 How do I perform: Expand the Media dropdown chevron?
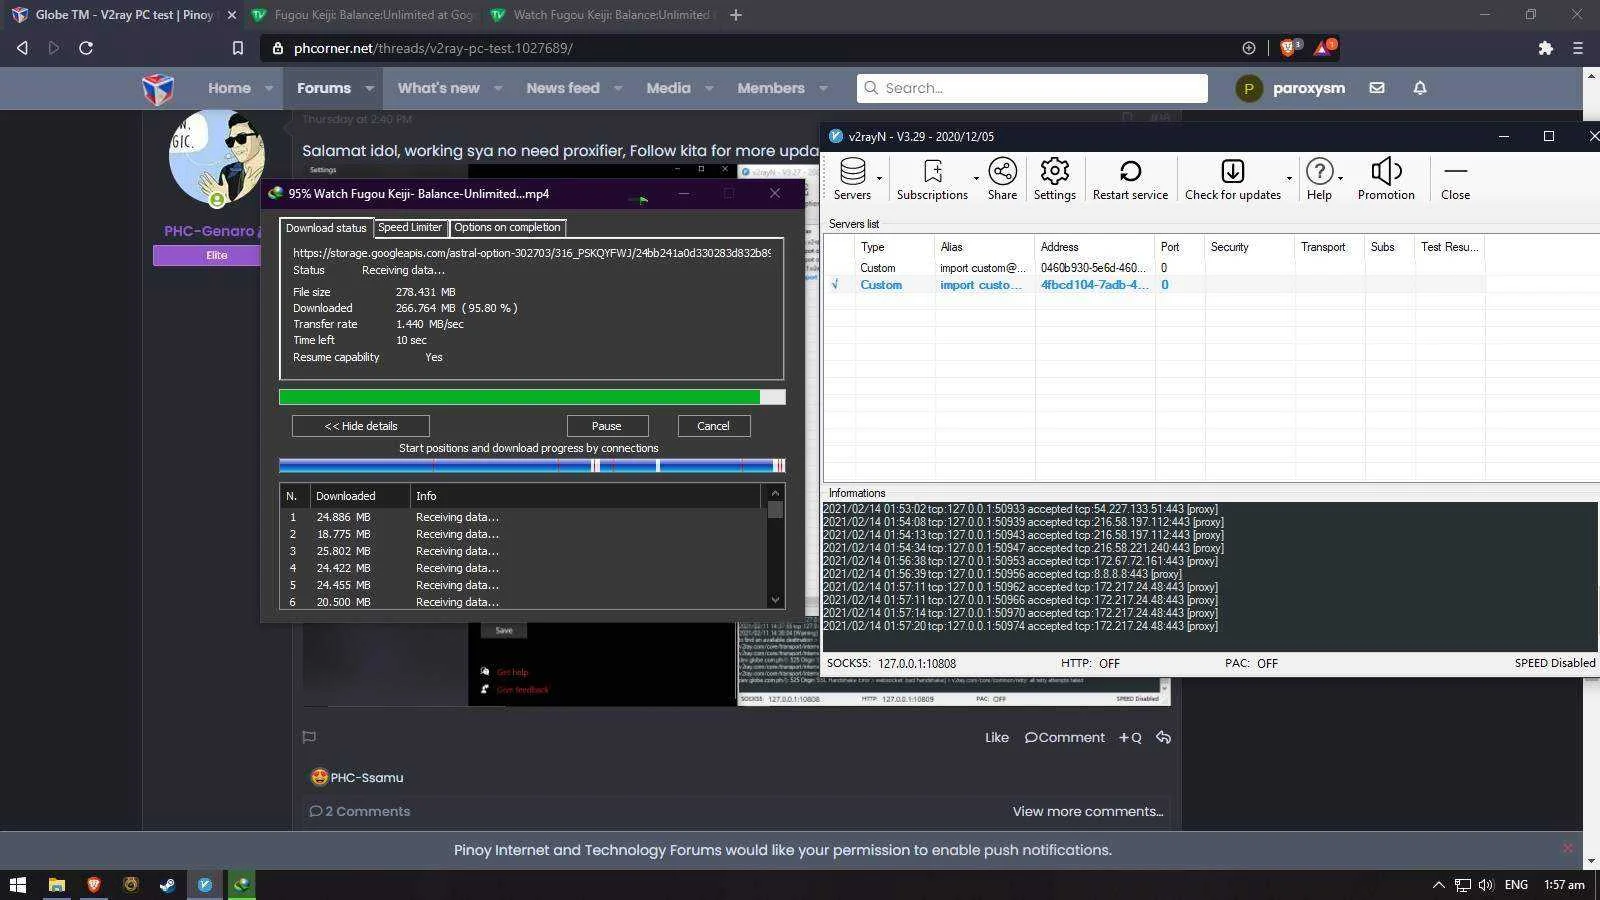[709, 88]
